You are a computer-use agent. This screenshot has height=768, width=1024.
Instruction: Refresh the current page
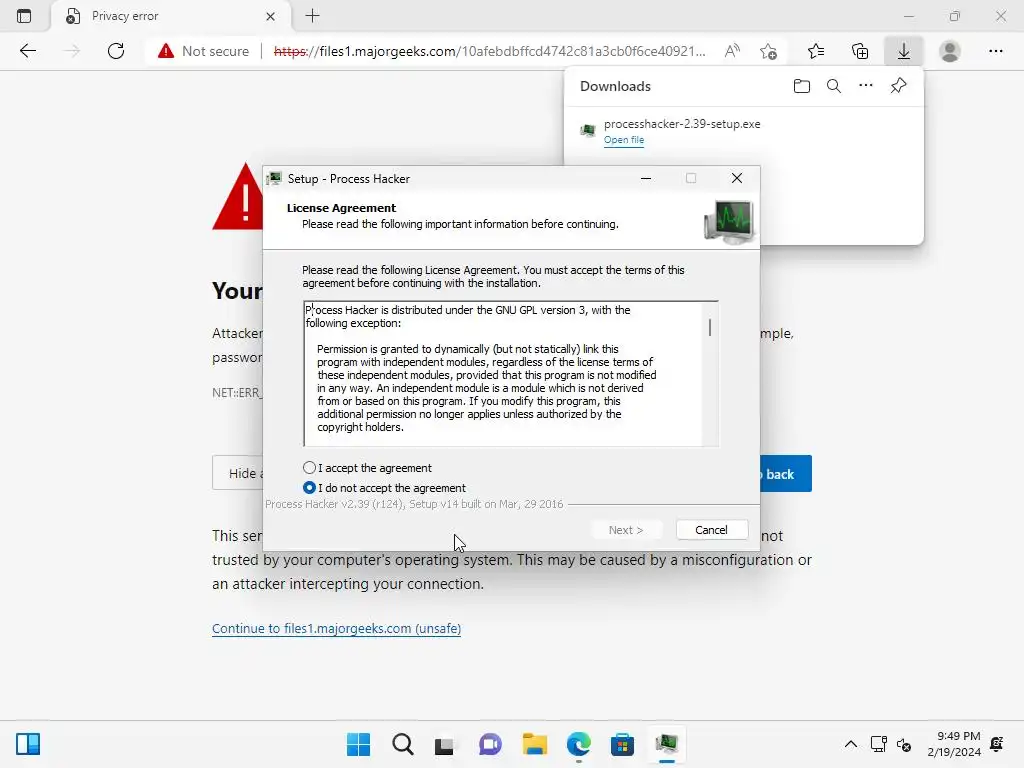click(x=116, y=51)
